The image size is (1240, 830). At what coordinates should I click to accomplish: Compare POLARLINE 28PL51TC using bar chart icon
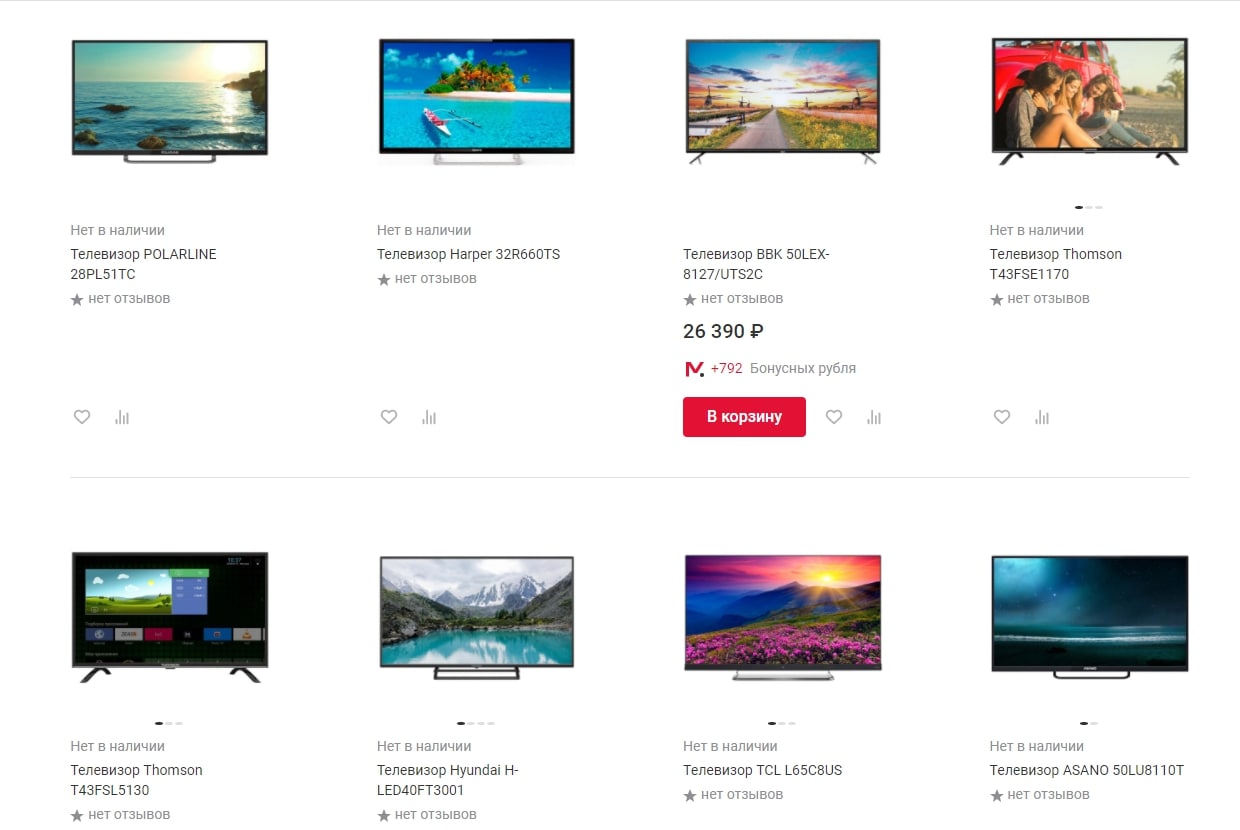pyautogui.click(x=122, y=417)
